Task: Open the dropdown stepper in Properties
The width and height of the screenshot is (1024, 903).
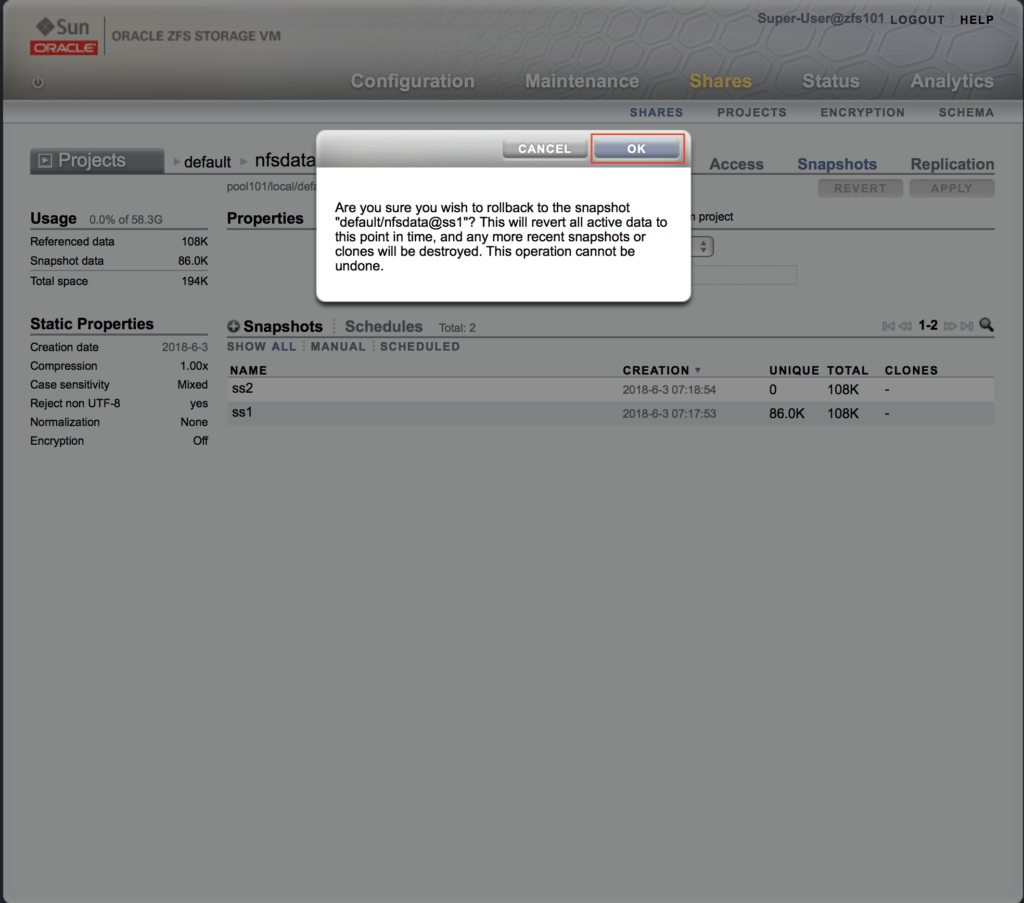Action: click(703, 247)
